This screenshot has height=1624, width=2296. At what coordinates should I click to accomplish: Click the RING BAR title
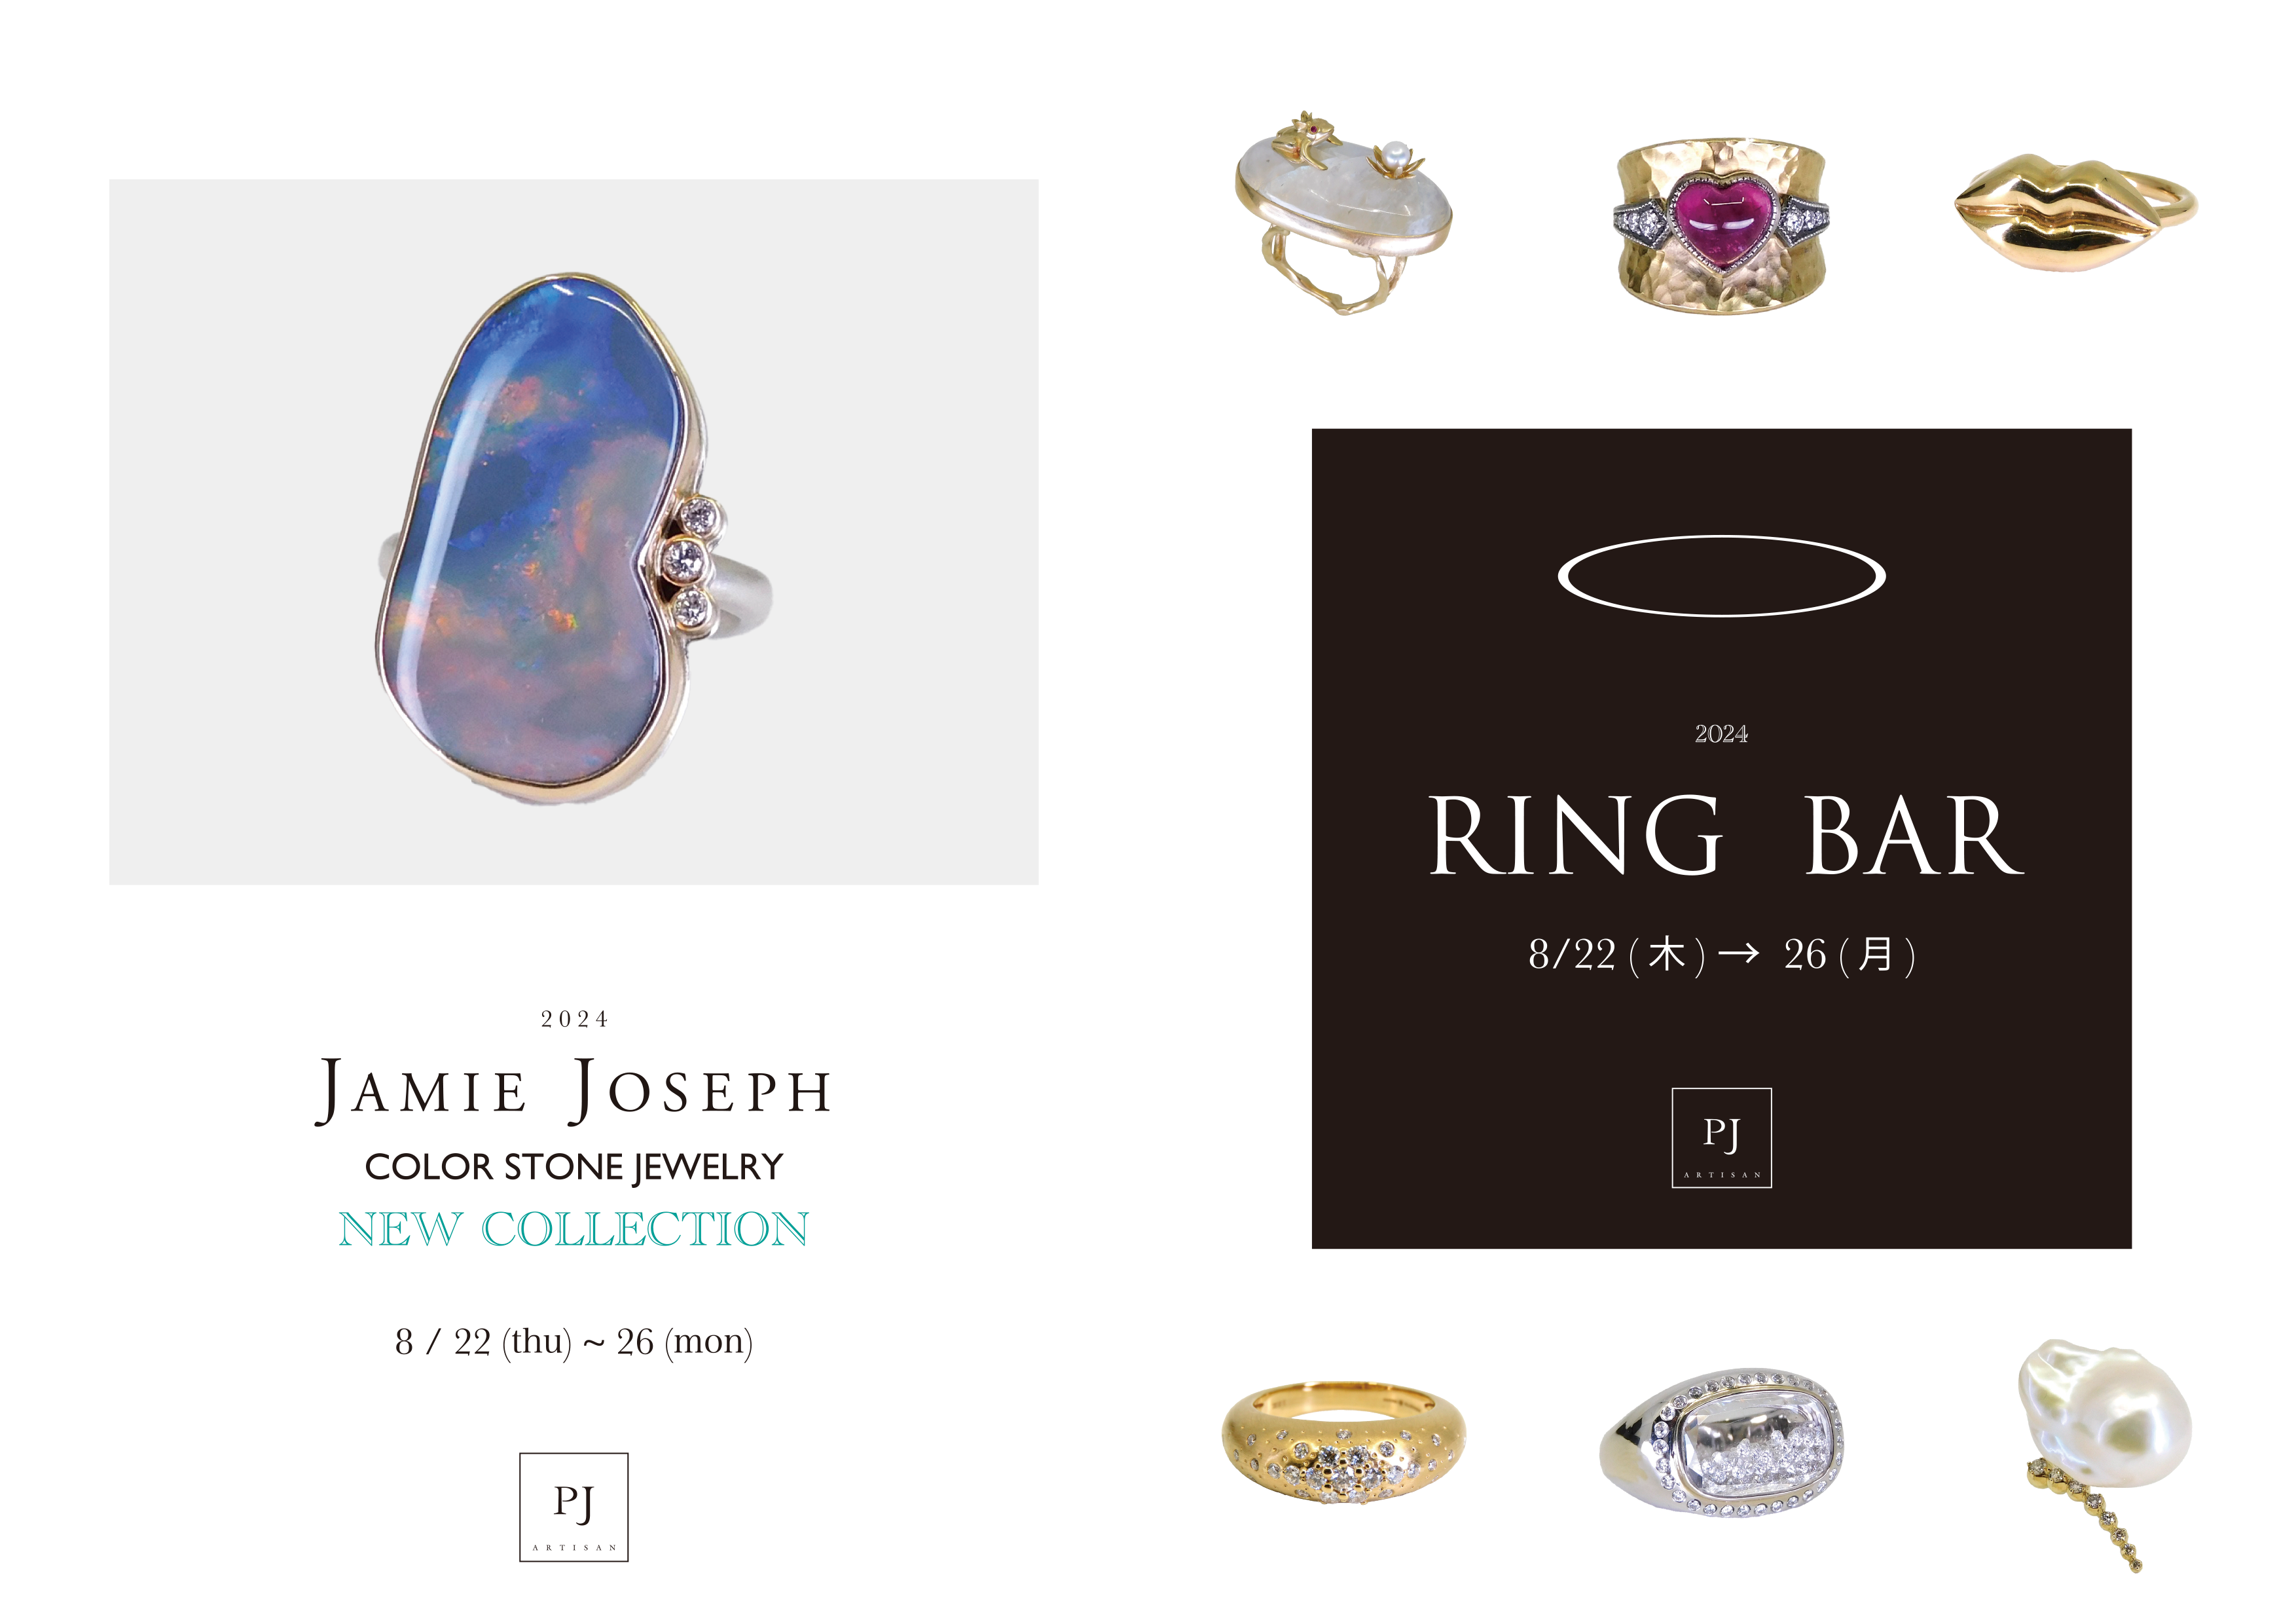coord(1725,836)
